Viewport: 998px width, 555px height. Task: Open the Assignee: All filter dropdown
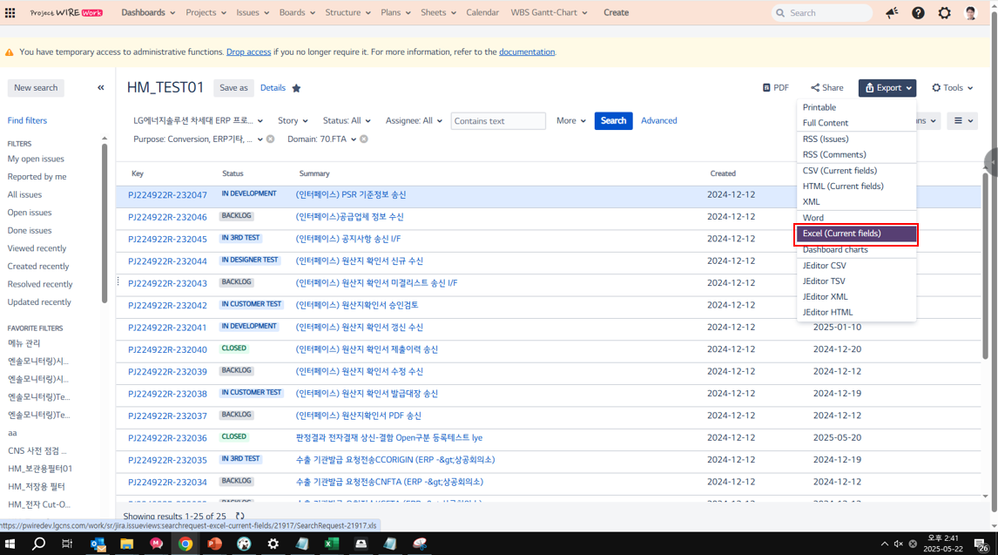(x=413, y=120)
